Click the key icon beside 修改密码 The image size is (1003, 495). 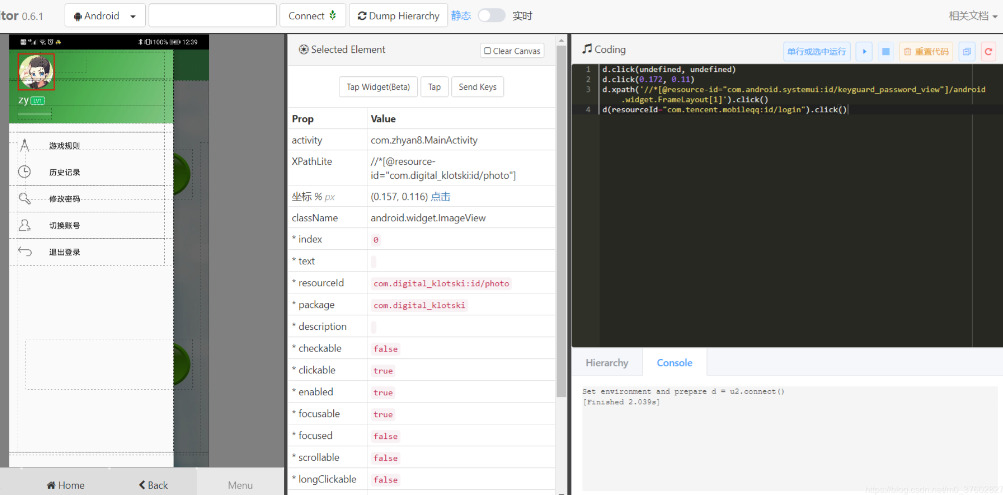coord(25,199)
